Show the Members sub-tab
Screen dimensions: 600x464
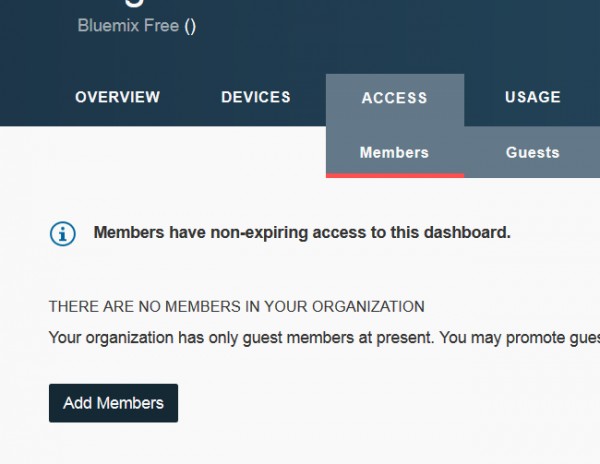point(395,153)
